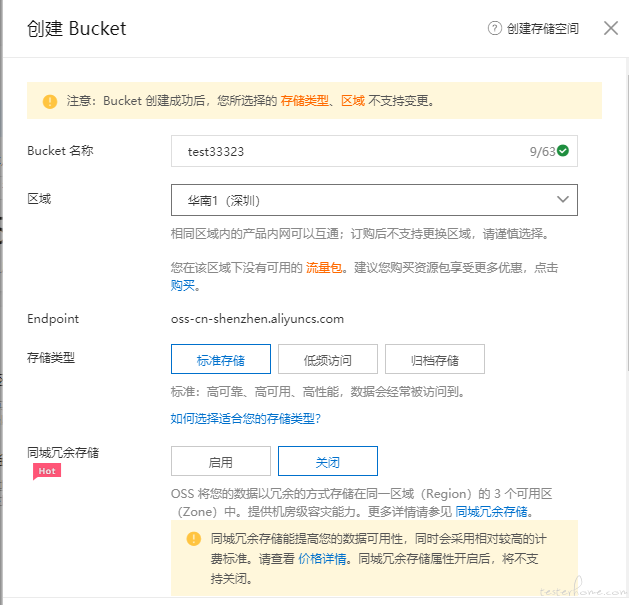This screenshot has width=629, height=605.
Task: Click the Hot badge icon
Action: [x=47, y=471]
